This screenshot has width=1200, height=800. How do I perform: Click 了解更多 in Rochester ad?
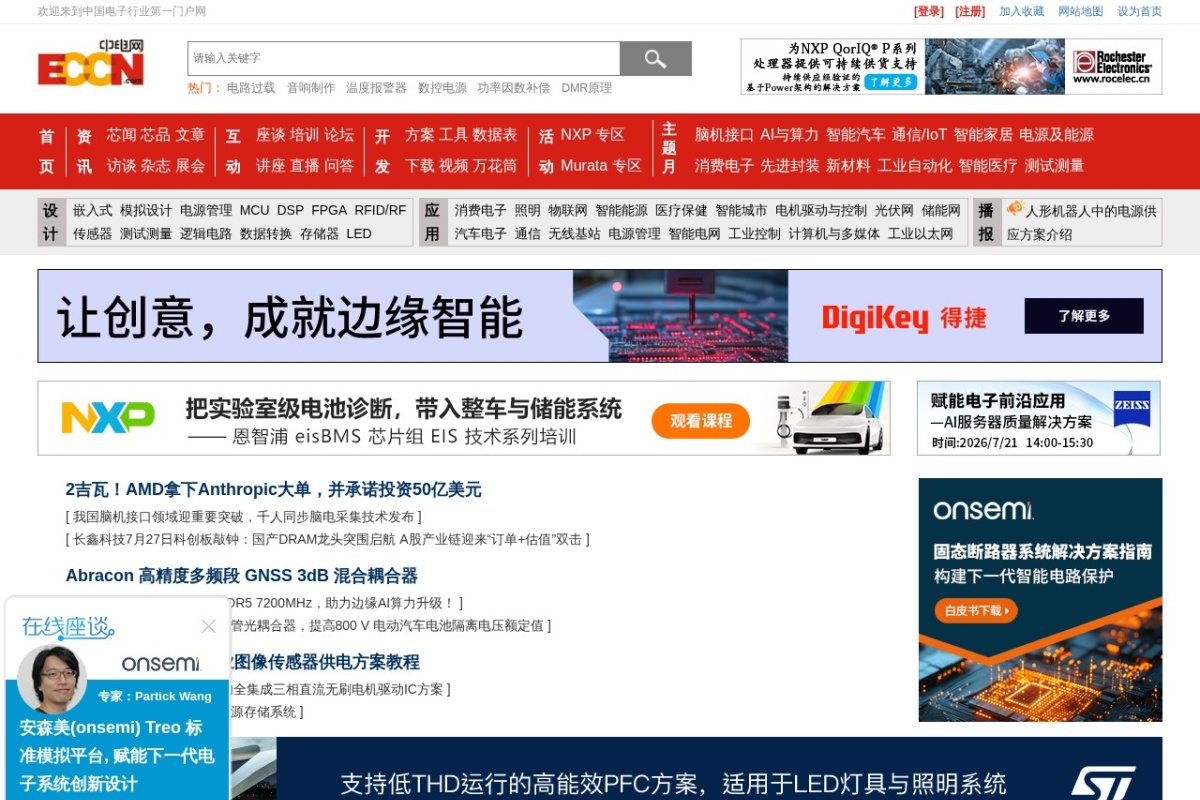tap(891, 81)
